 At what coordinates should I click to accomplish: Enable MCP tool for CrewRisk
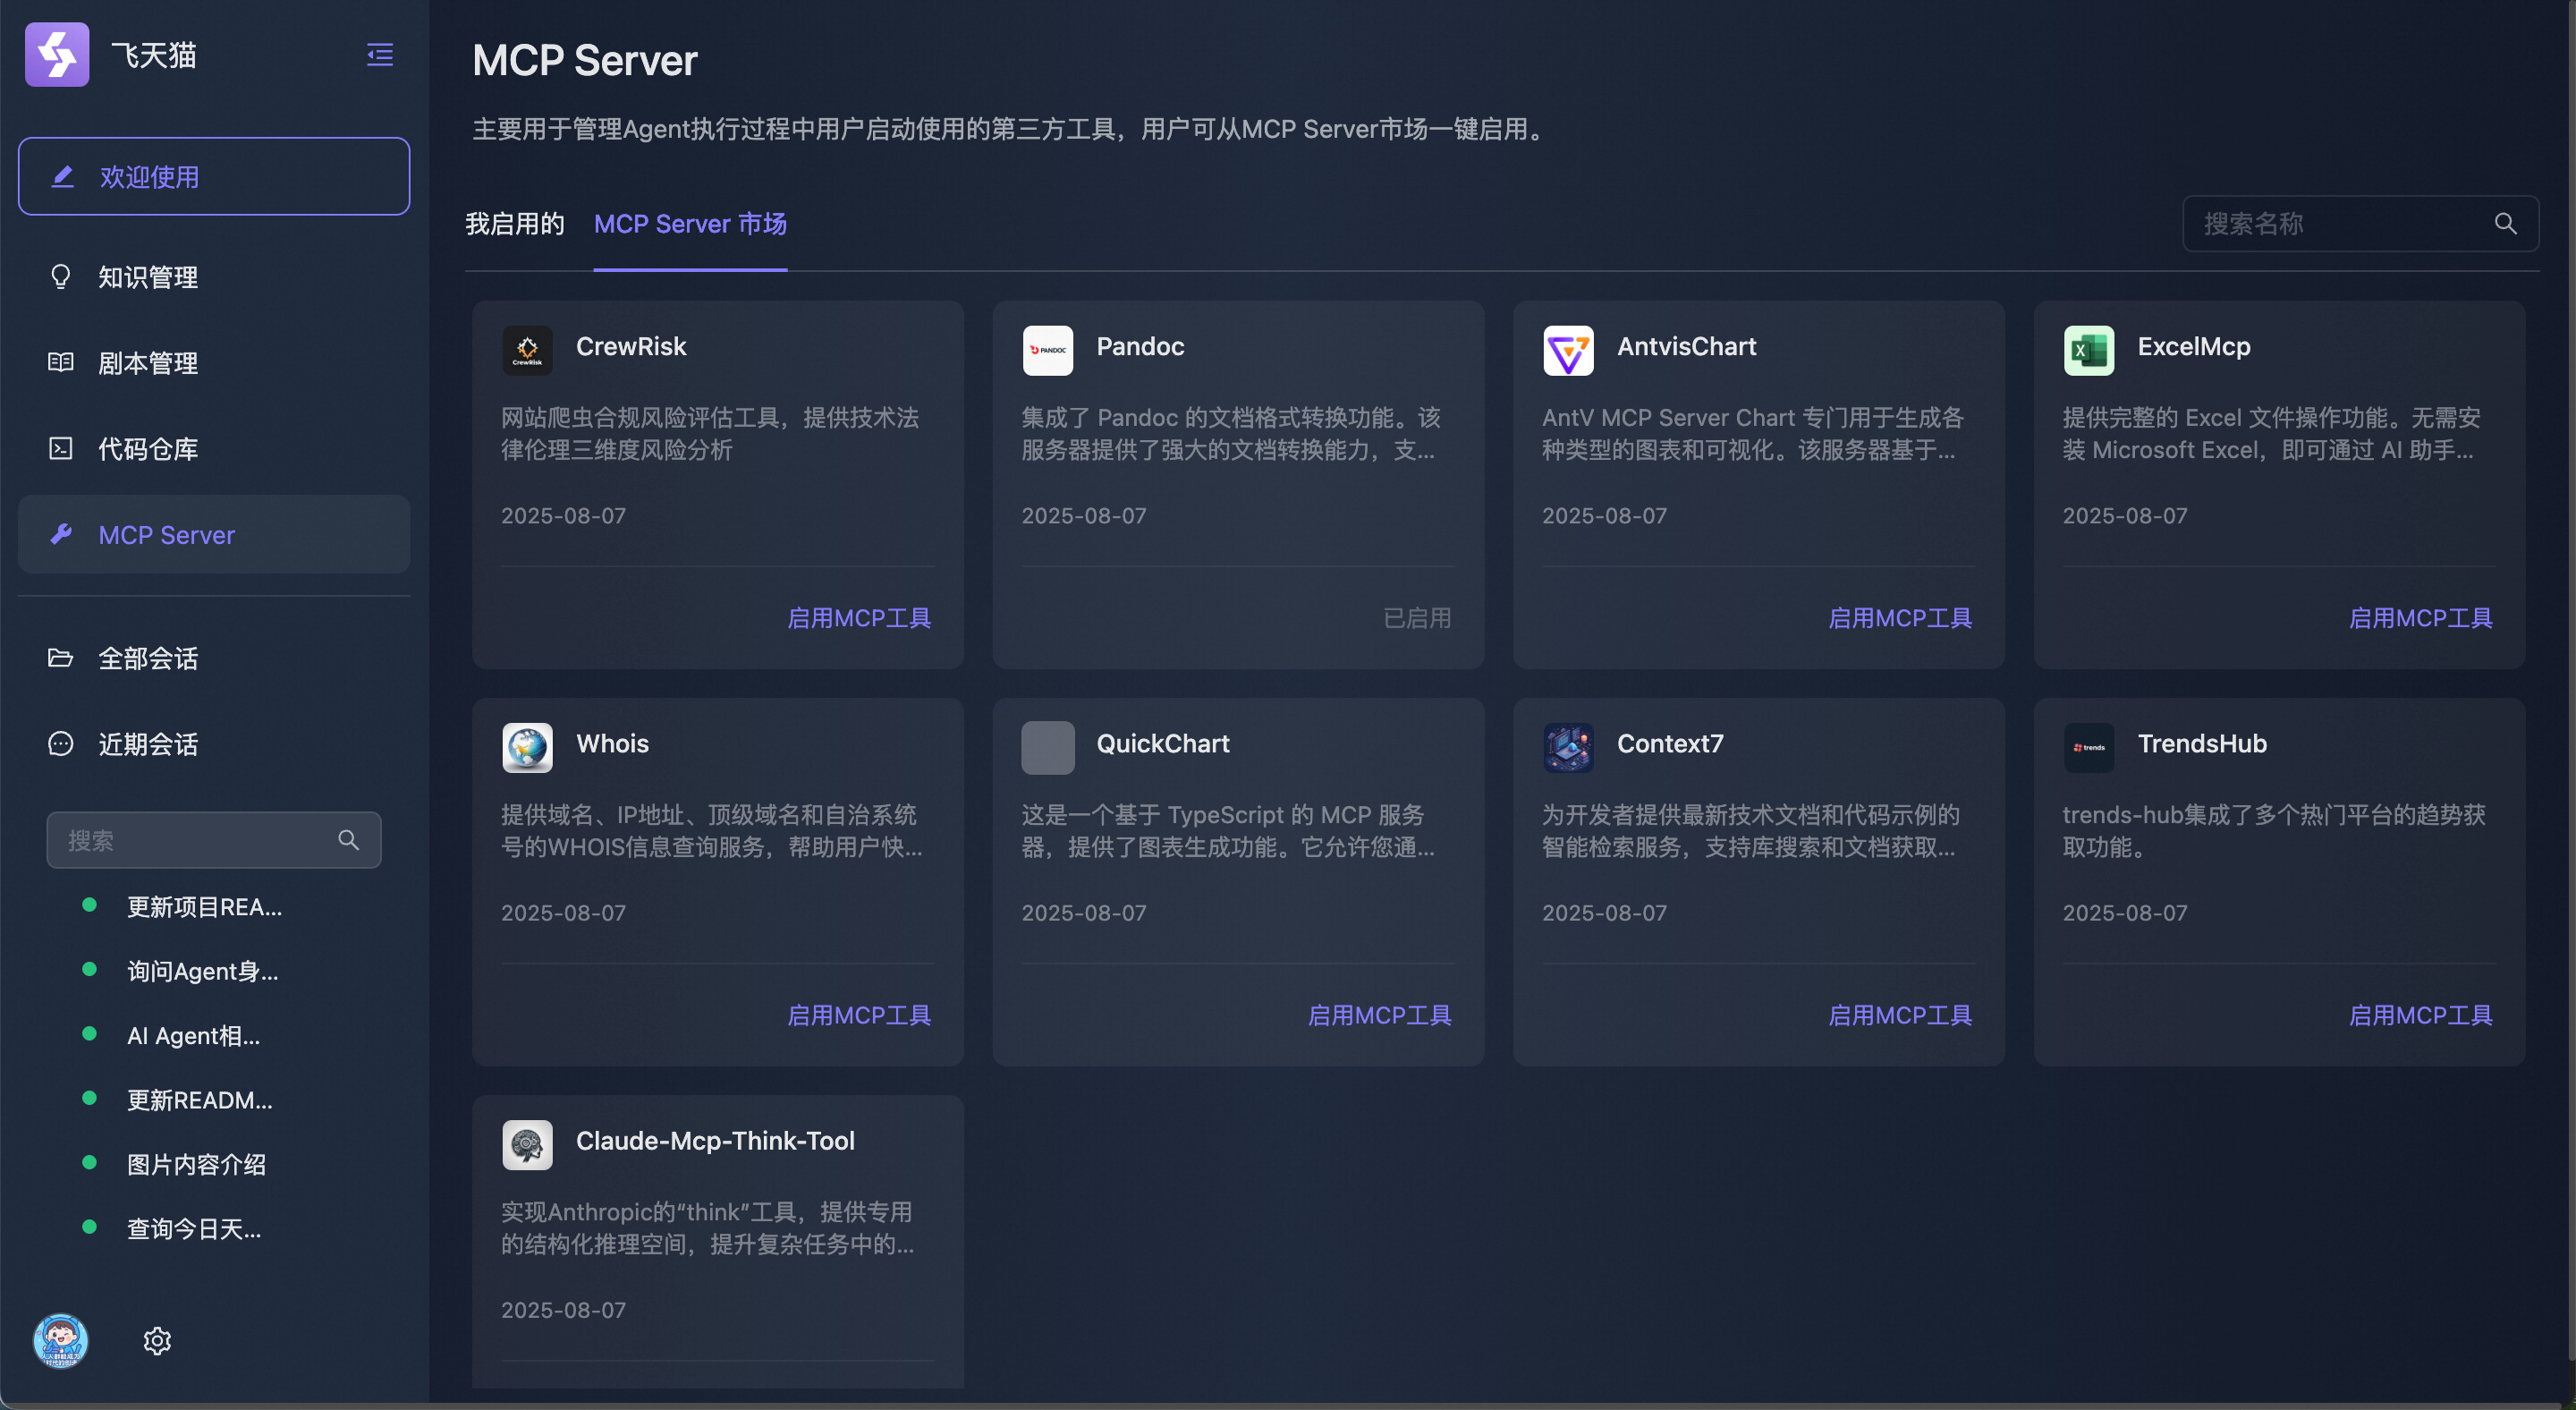[x=858, y=618]
